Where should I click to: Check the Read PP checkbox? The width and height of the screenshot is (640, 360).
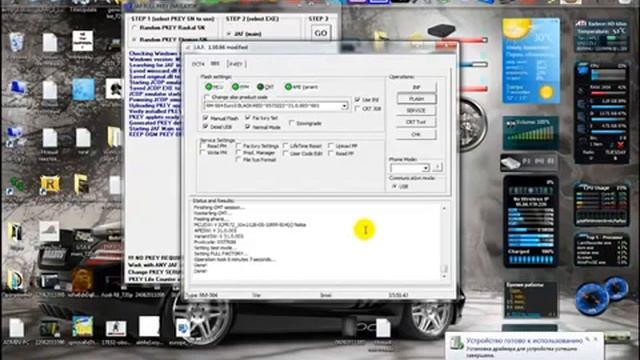[331, 153]
